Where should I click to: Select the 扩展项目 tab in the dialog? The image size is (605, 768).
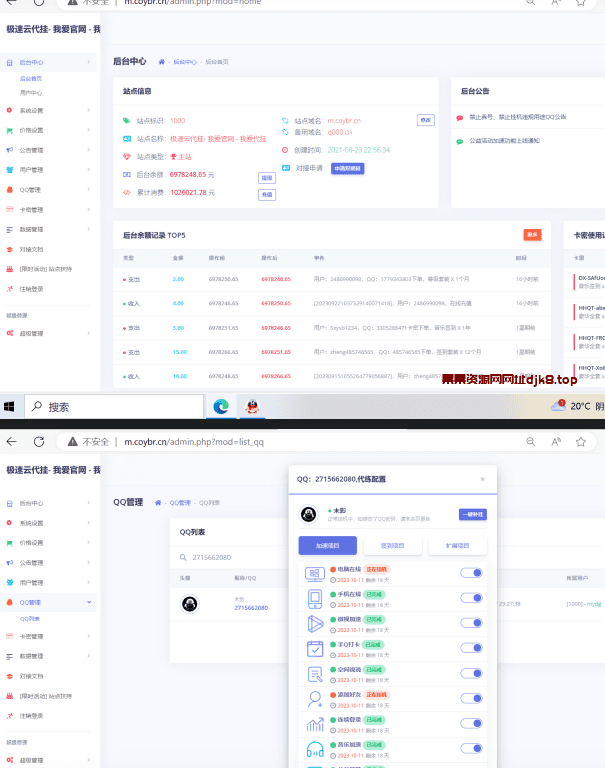click(x=458, y=545)
